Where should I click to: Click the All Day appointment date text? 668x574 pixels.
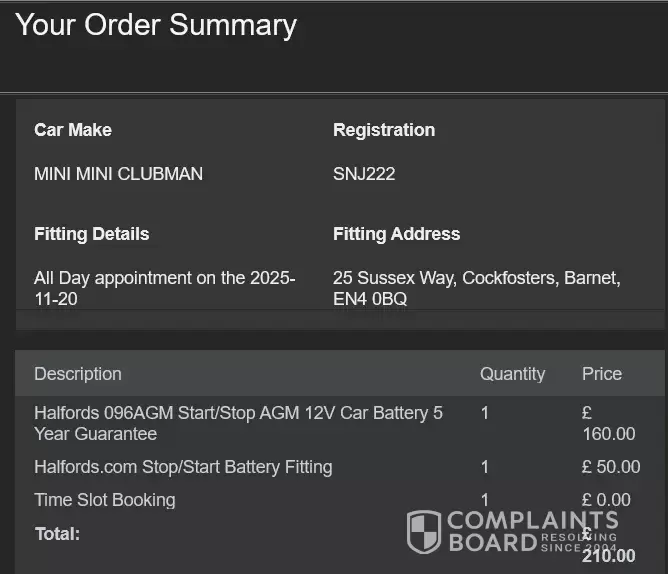(164, 288)
